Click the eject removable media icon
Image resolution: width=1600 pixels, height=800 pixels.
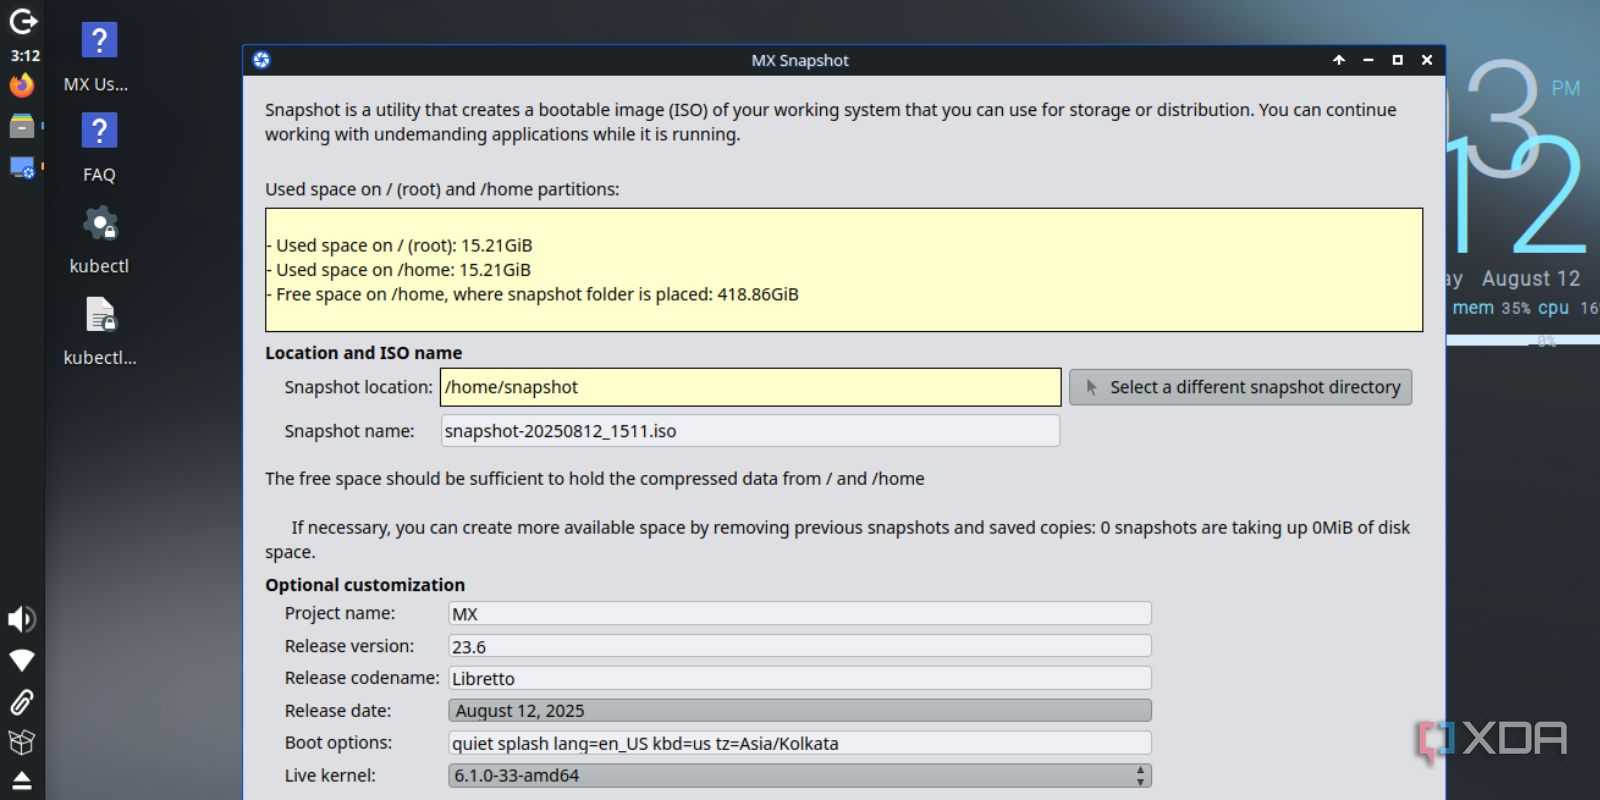point(22,781)
